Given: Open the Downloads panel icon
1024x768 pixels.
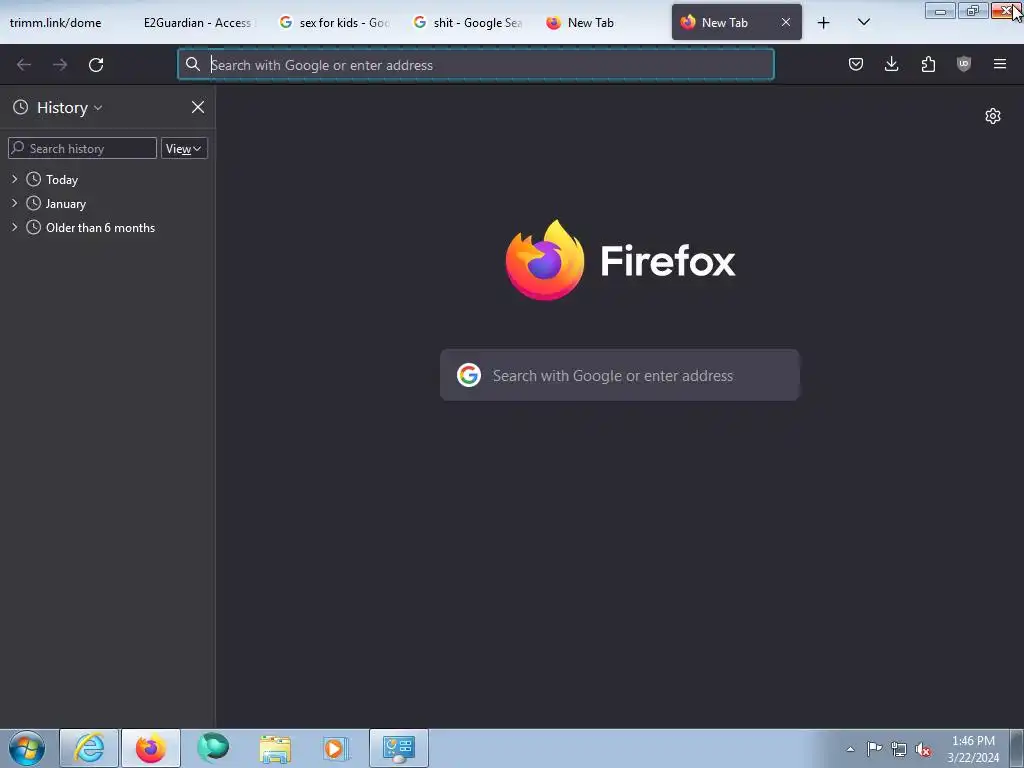Looking at the screenshot, I should coord(891,64).
